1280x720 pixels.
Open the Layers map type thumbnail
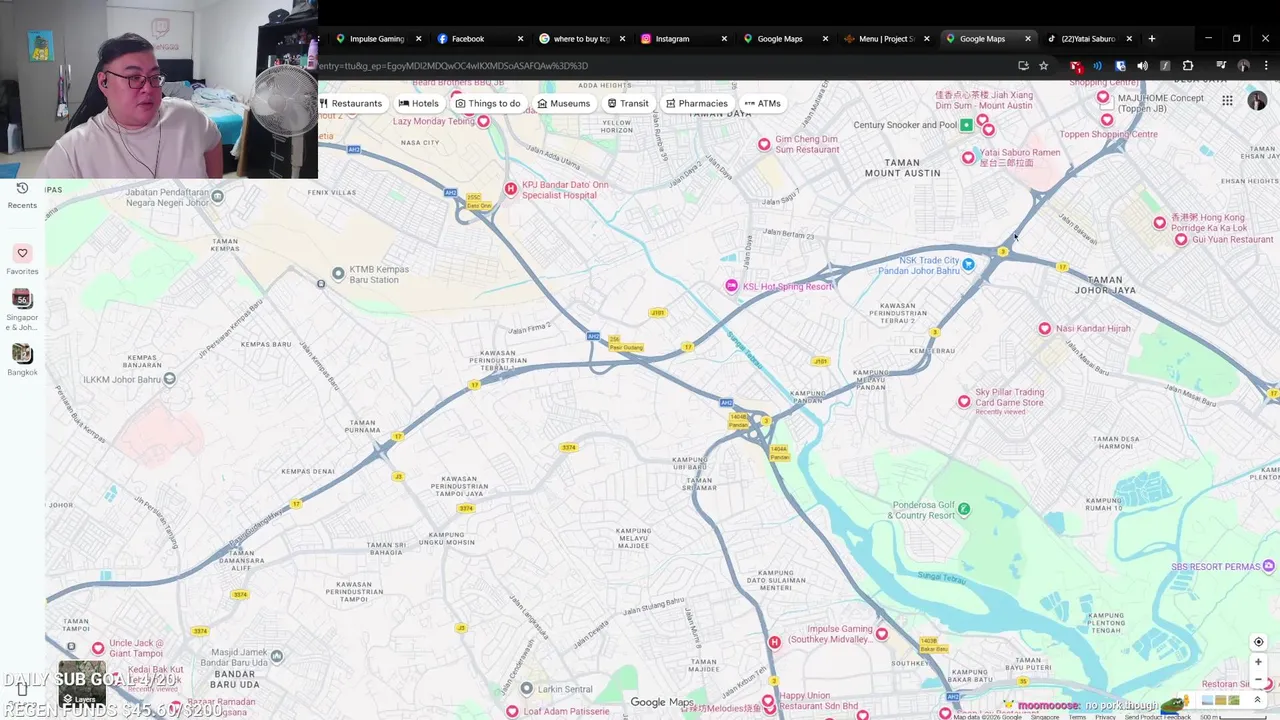pos(82,685)
